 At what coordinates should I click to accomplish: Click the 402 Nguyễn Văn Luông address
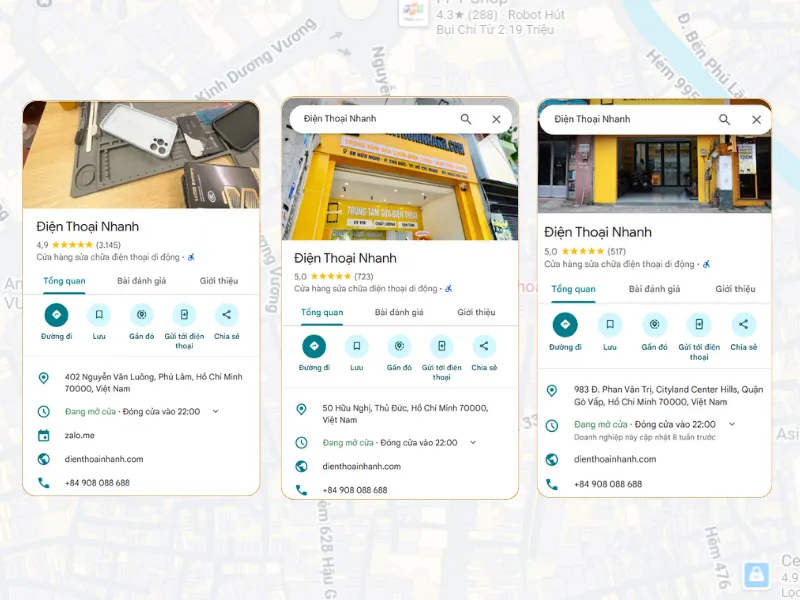pos(154,383)
